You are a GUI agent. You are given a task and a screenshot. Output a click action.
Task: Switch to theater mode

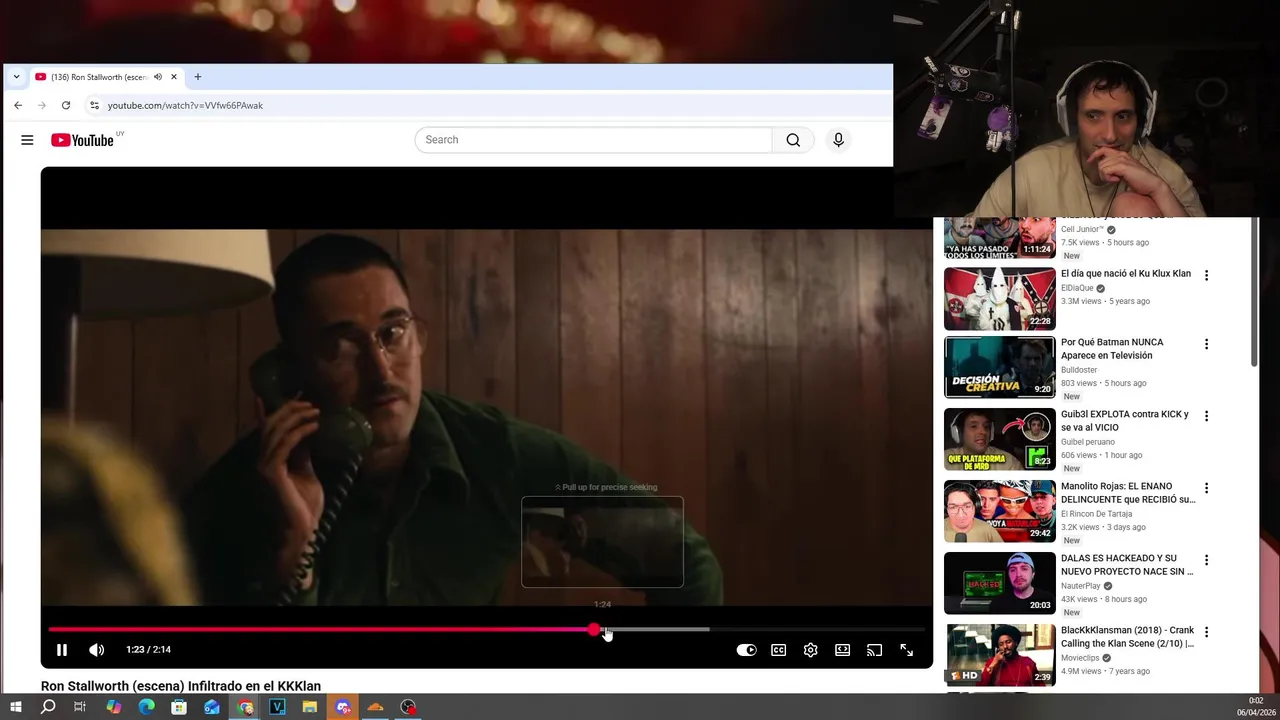coord(842,650)
